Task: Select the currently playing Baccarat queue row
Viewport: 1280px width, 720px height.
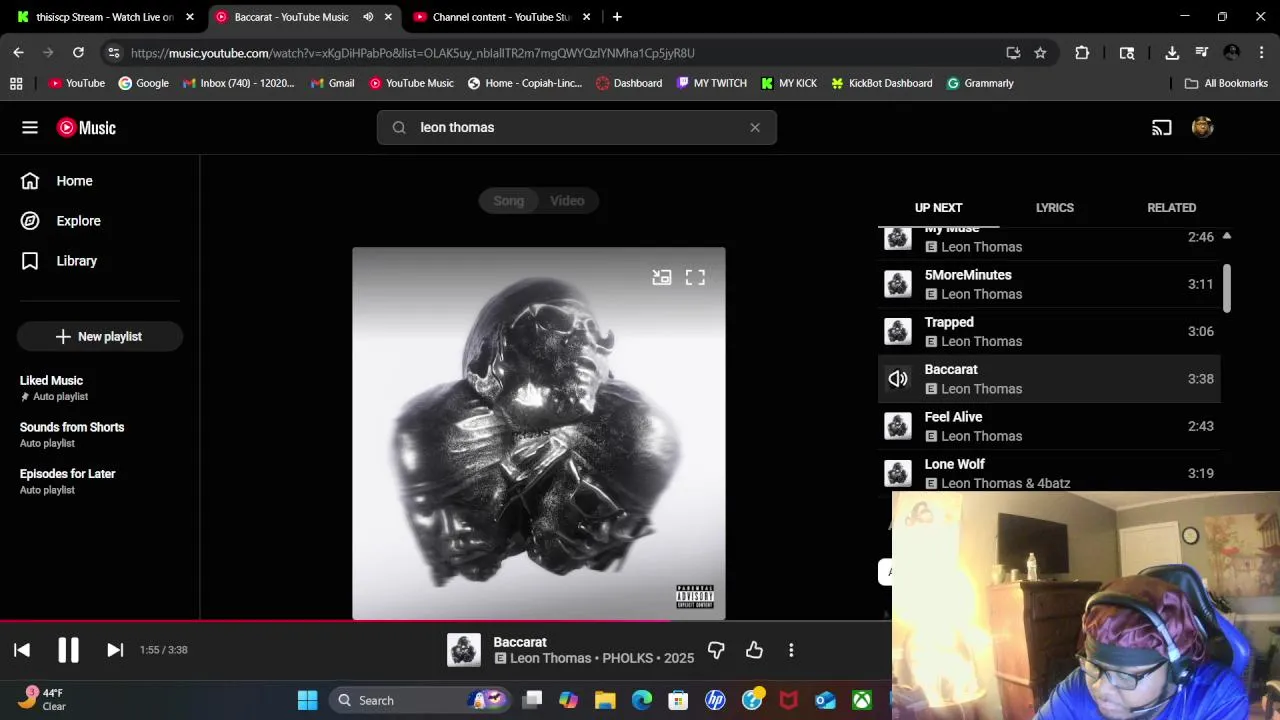Action: pos(1049,379)
